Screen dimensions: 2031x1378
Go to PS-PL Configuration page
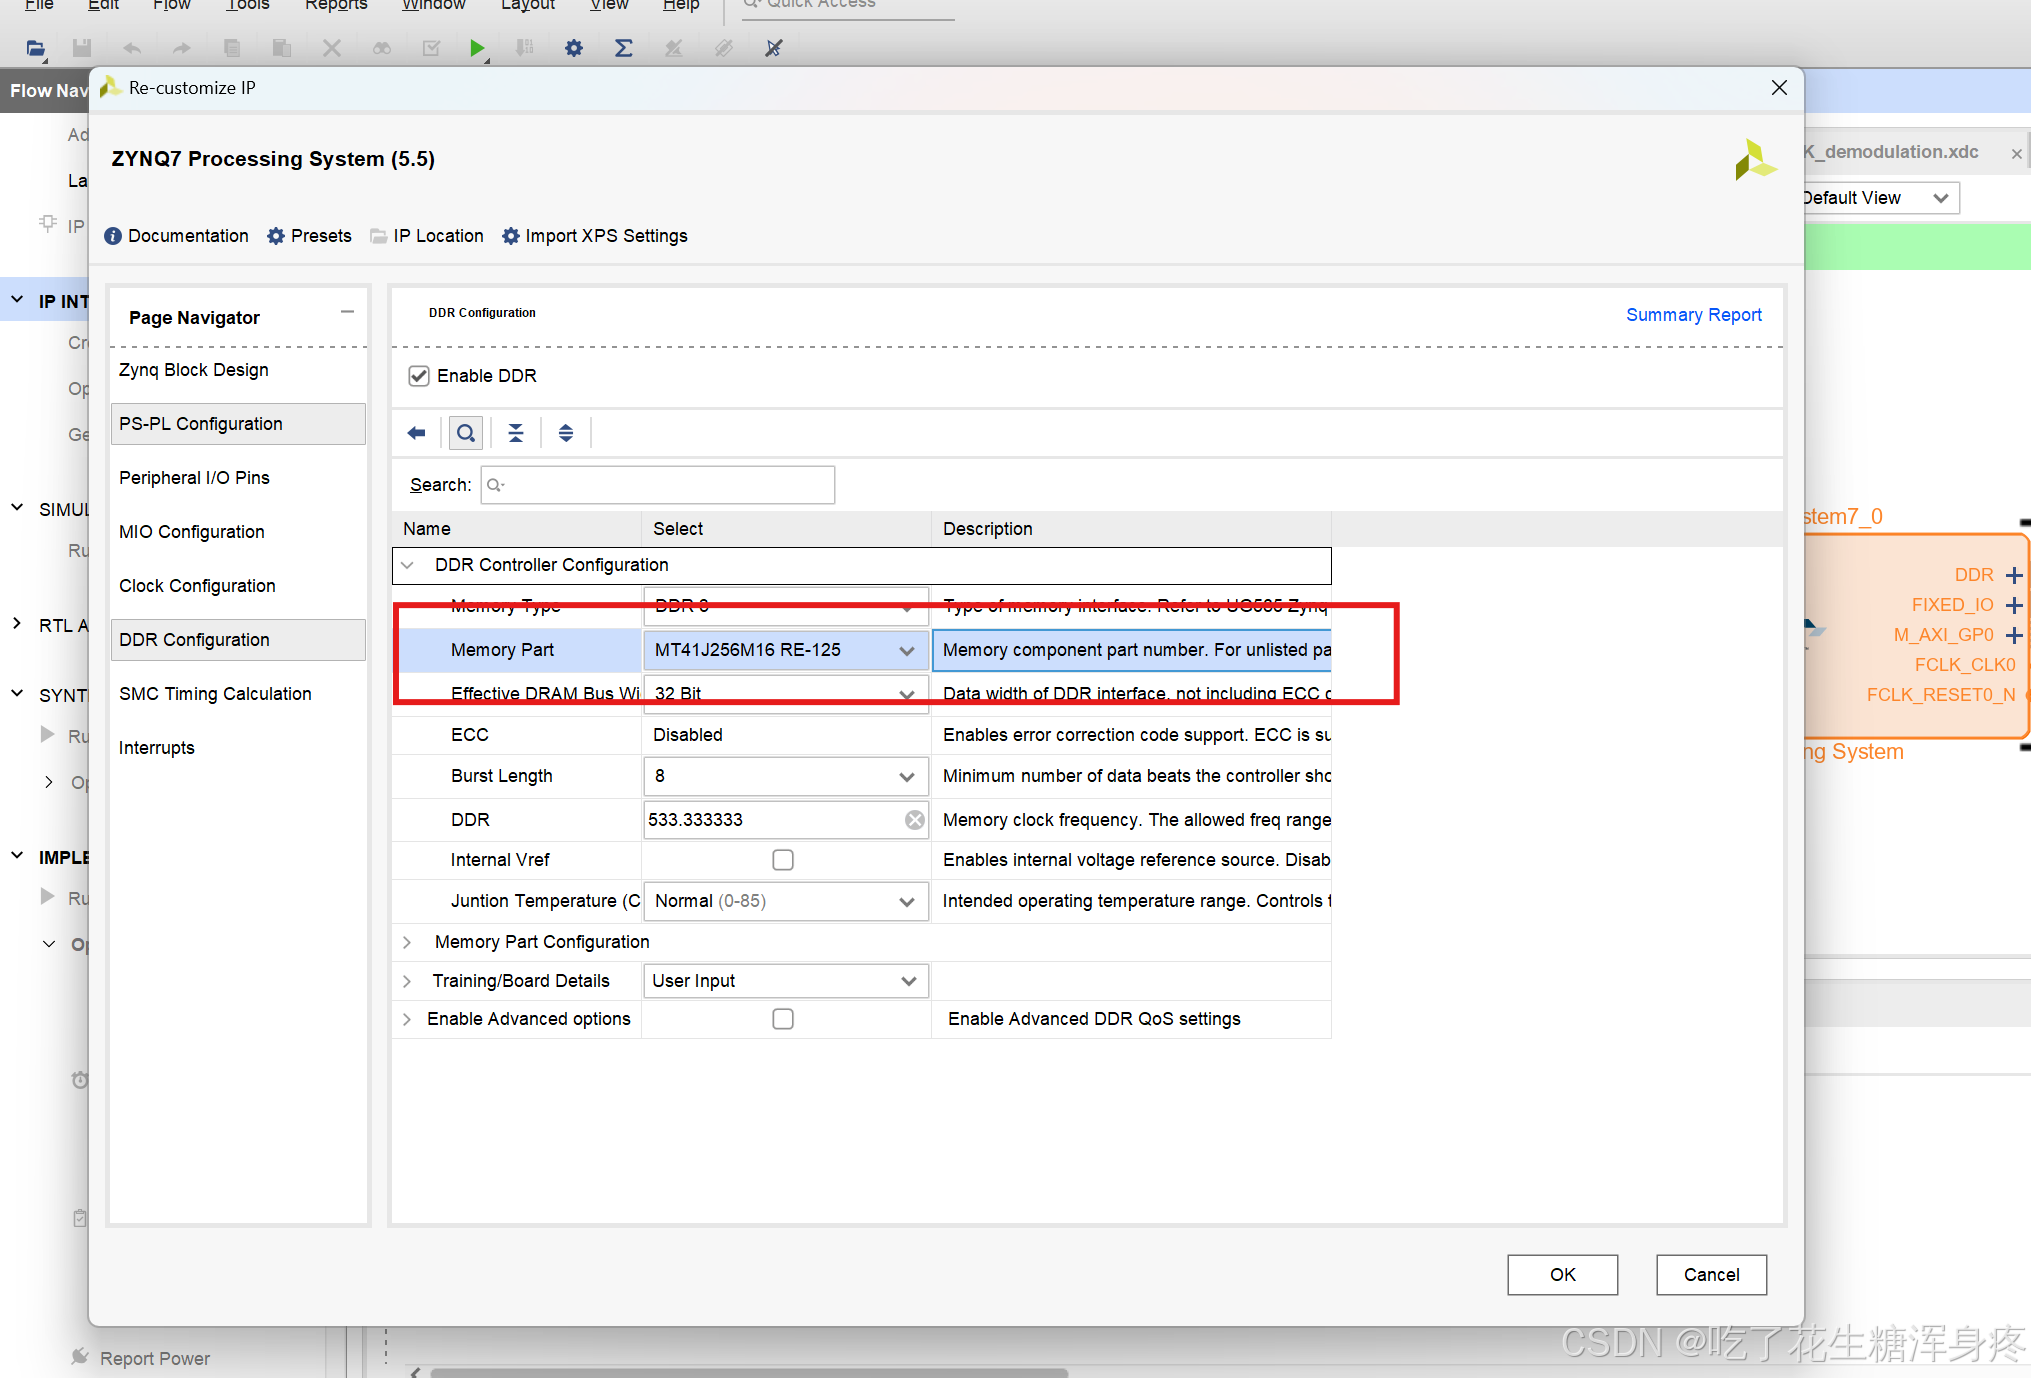coord(238,424)
